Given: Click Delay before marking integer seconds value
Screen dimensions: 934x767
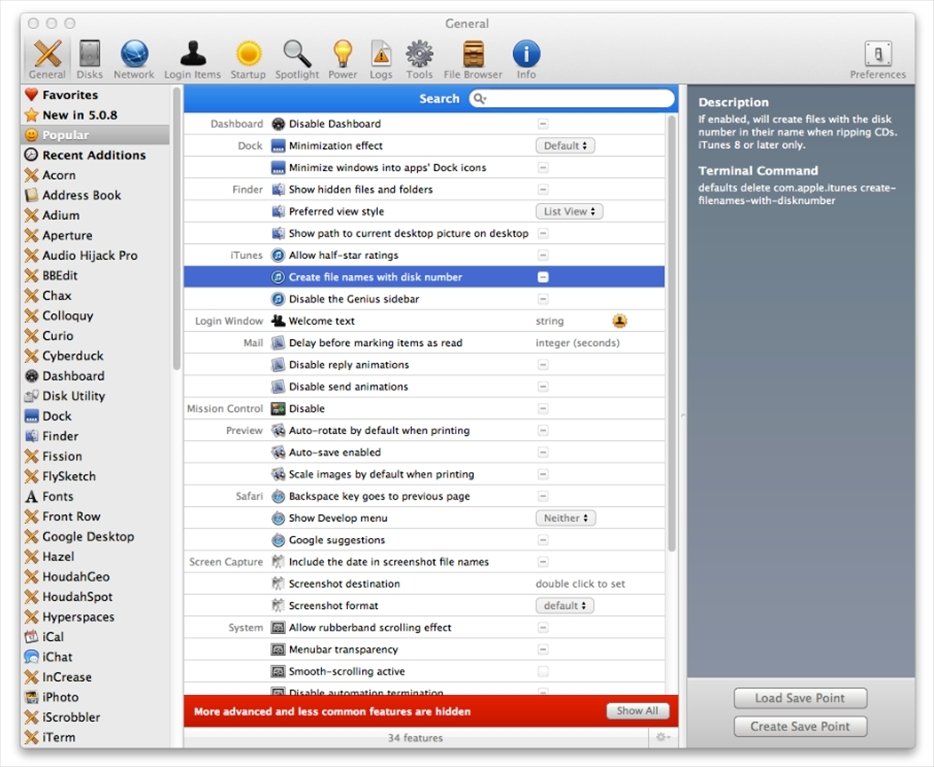Looking at the screenshot, I should click(x=577, y=343).
